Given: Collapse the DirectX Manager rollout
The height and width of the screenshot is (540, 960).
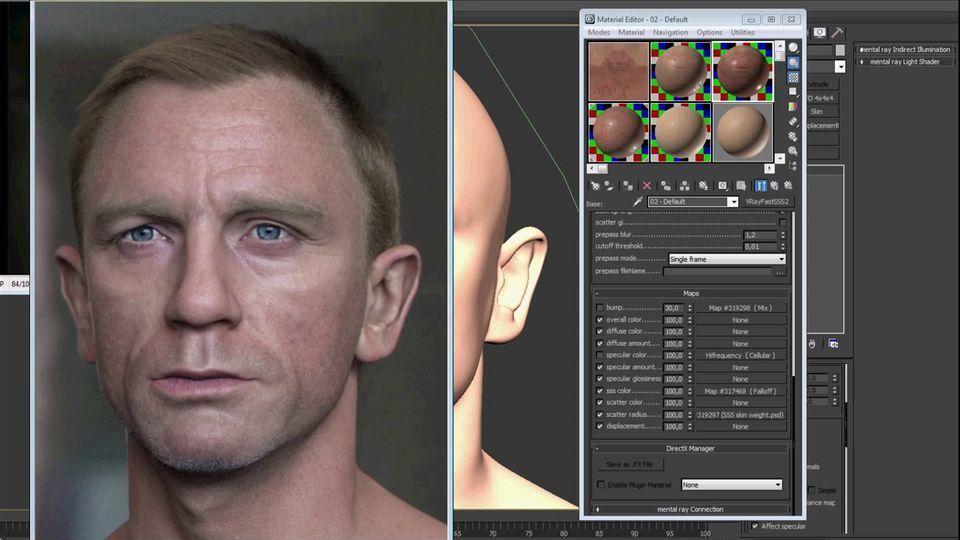Looking at the screenshot, I should [x=691, y=448].
